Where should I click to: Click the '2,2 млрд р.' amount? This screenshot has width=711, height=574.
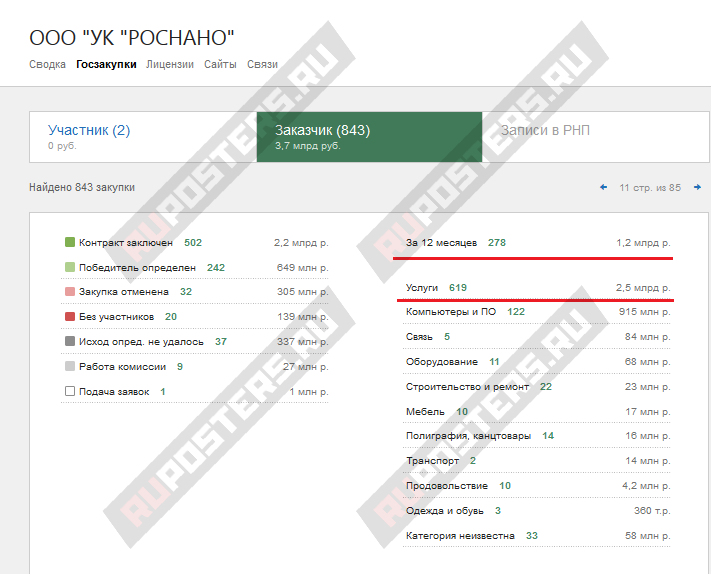[301, 243]
